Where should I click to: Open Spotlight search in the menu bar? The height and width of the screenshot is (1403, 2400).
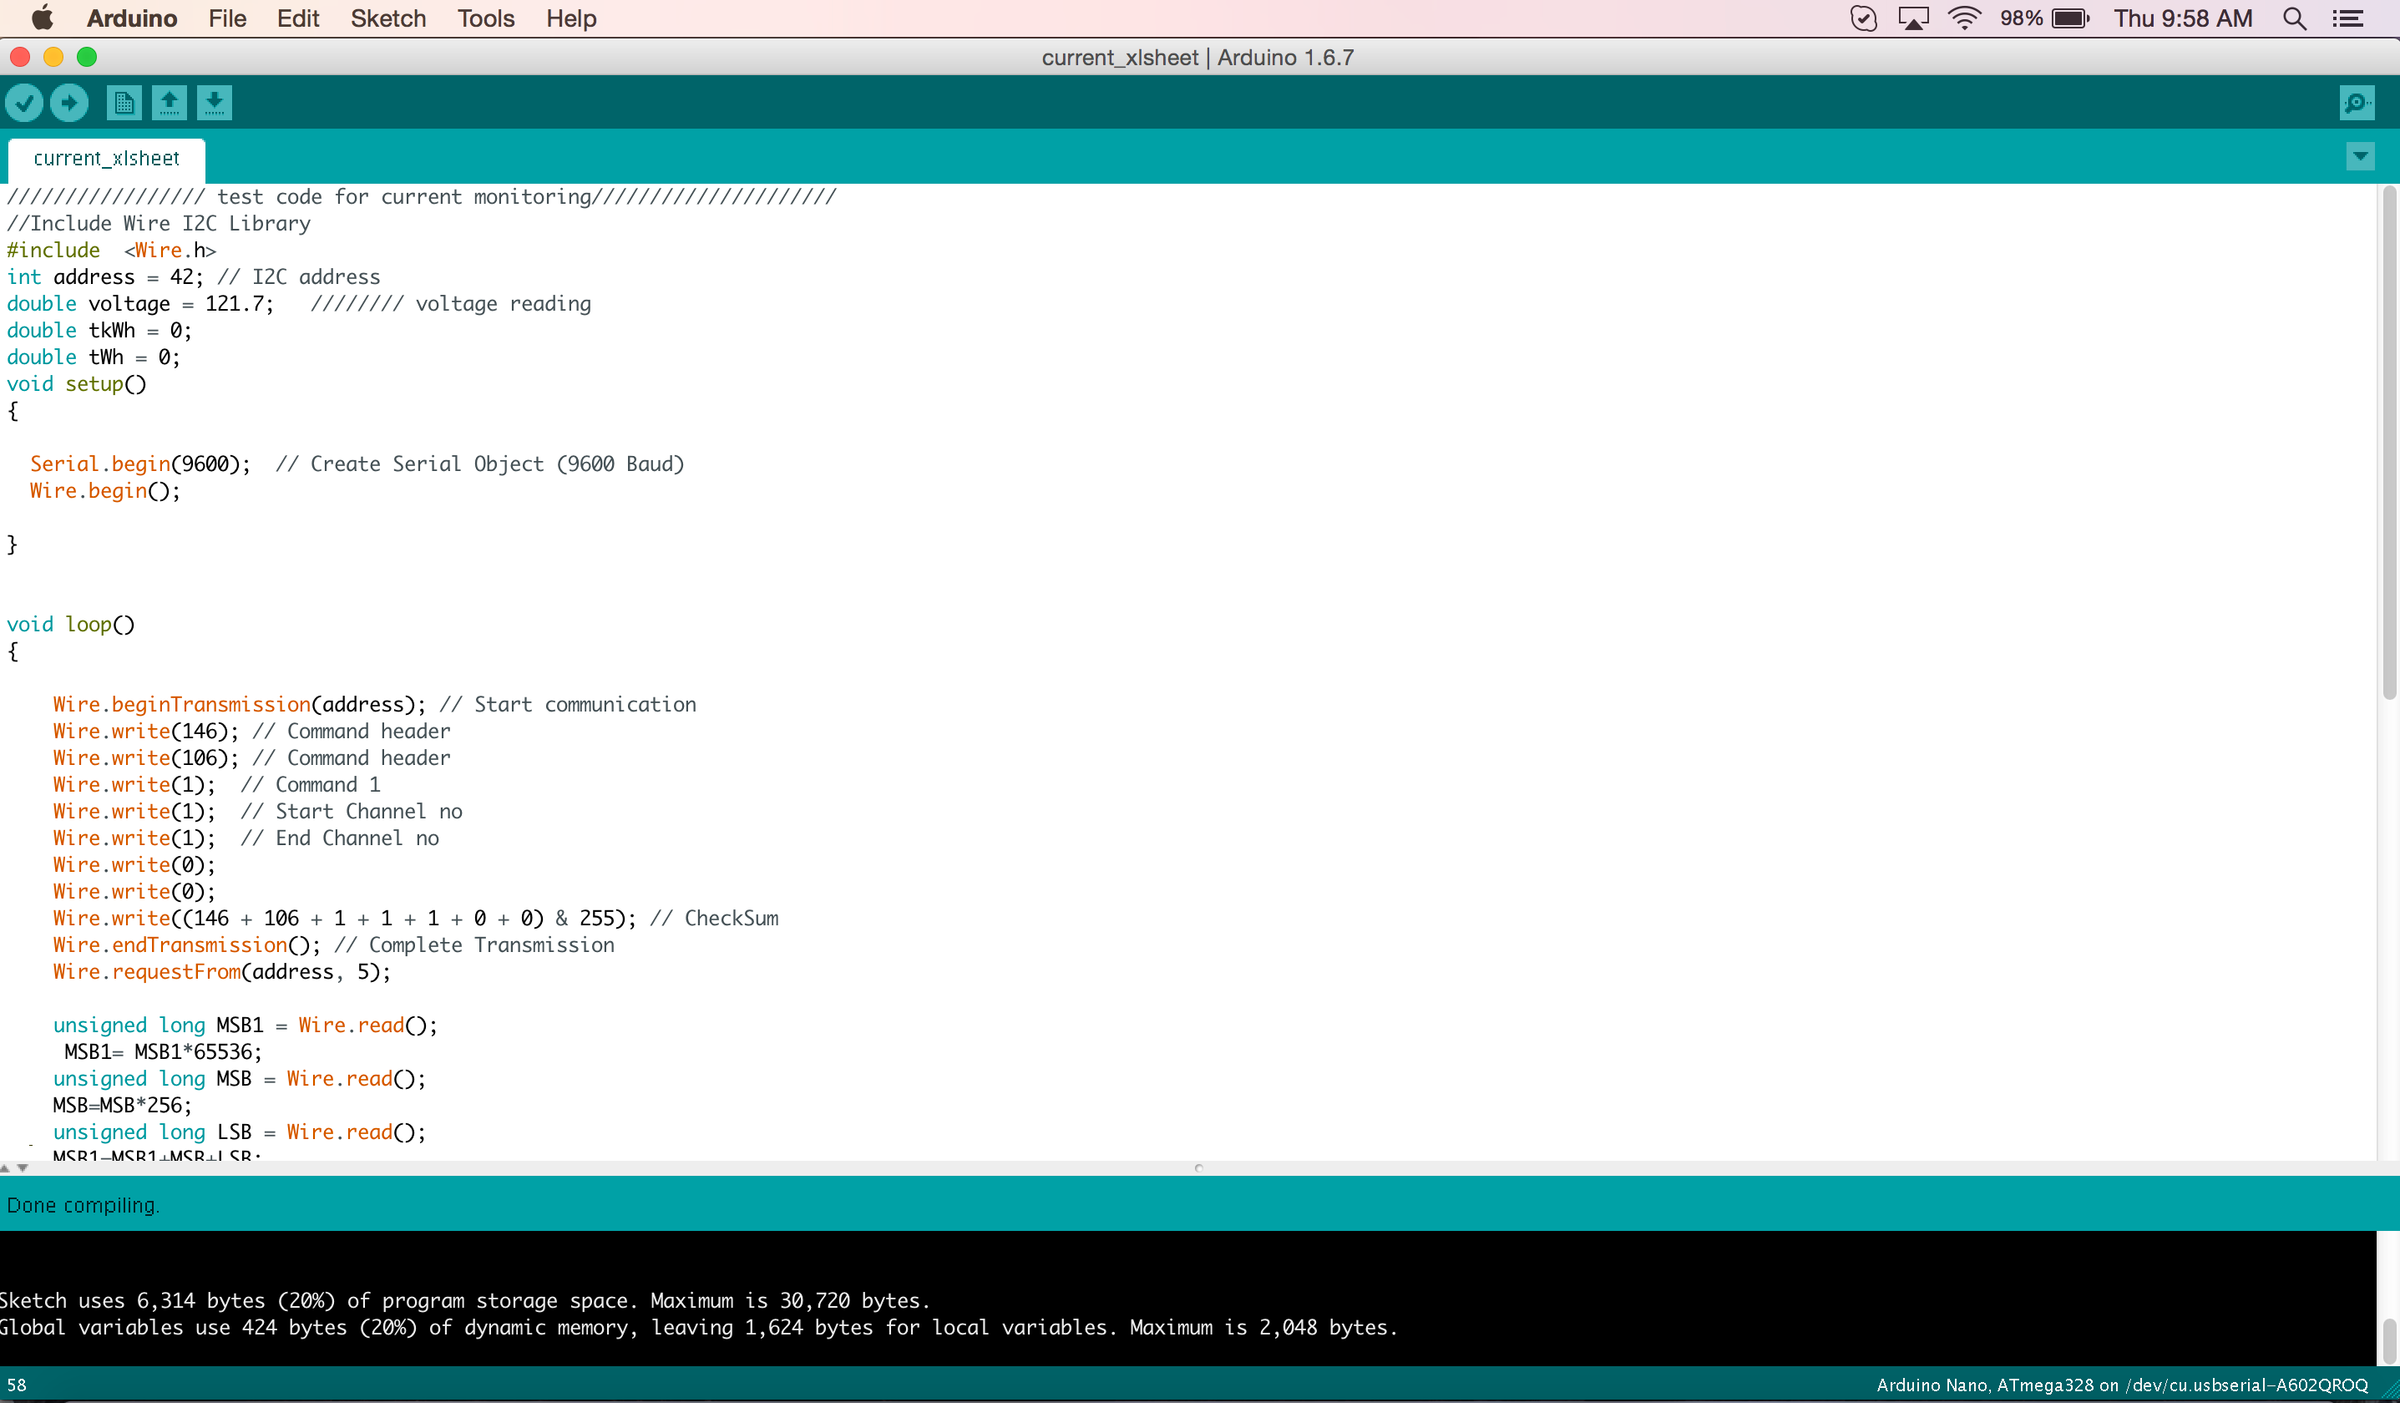pos(2295,18)
